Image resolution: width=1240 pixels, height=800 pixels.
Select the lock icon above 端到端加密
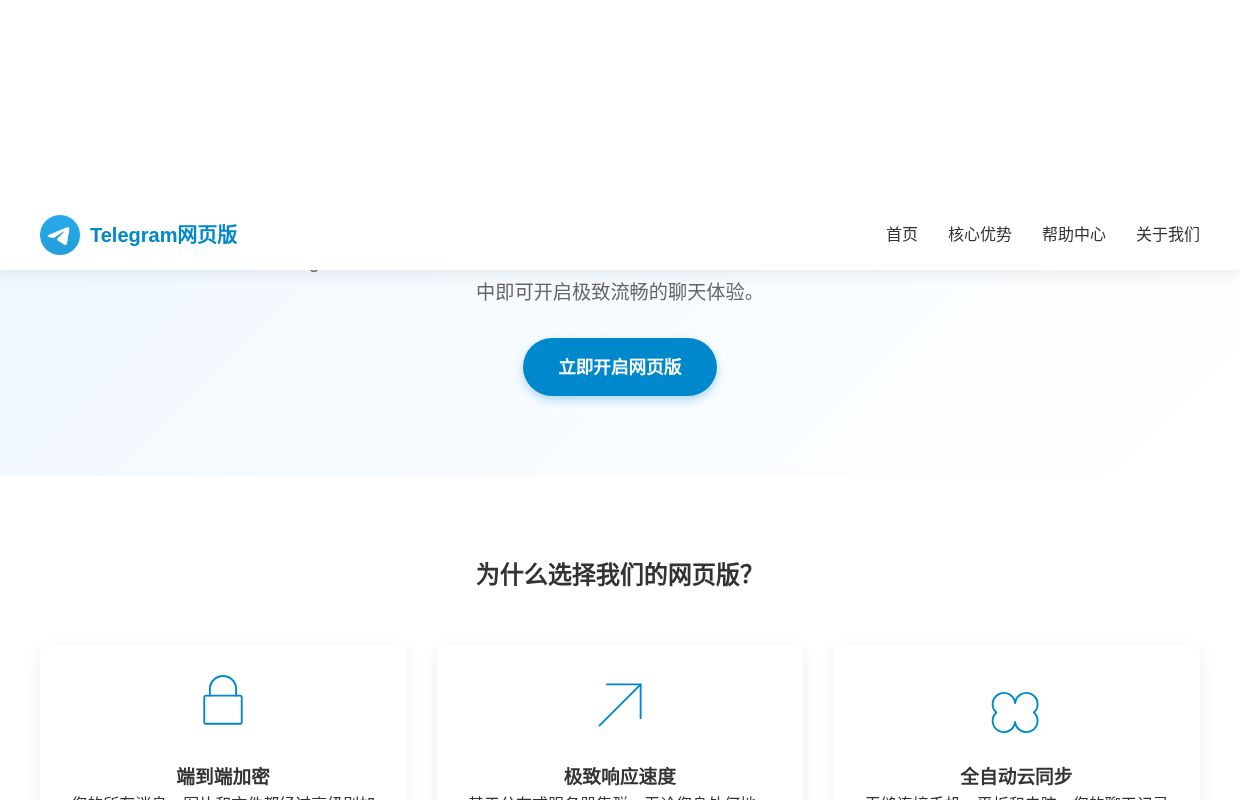(223, 700)
